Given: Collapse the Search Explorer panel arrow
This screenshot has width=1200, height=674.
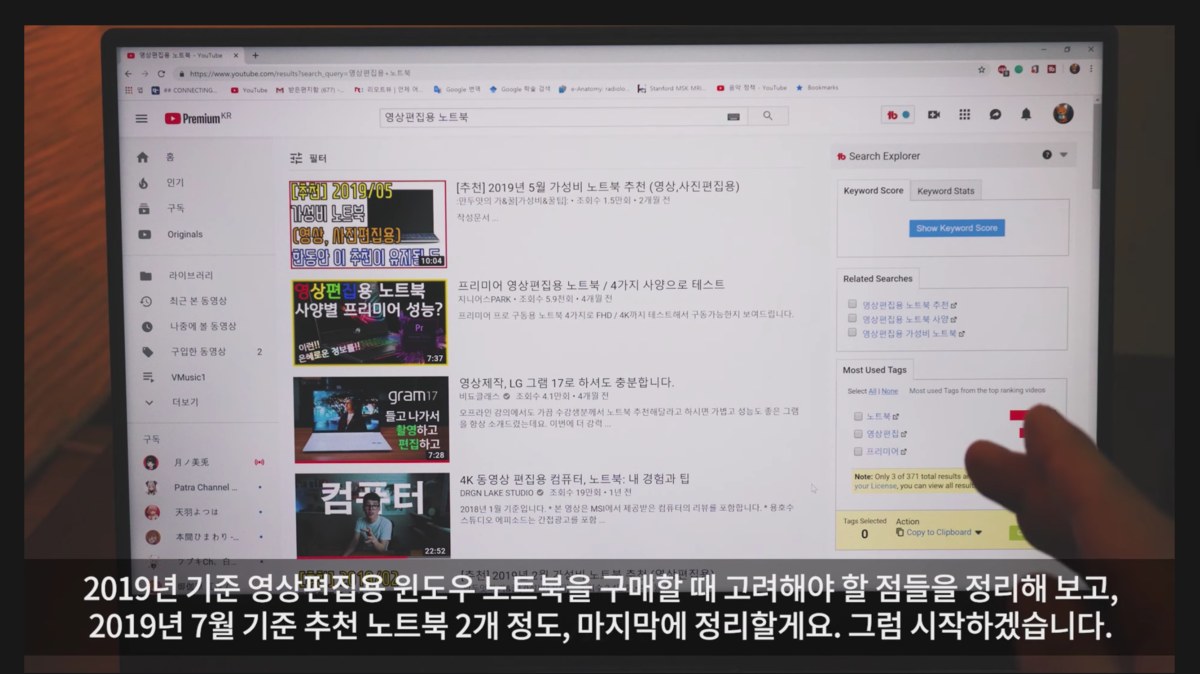Looking at the screenshot, I should [1064, 155].
